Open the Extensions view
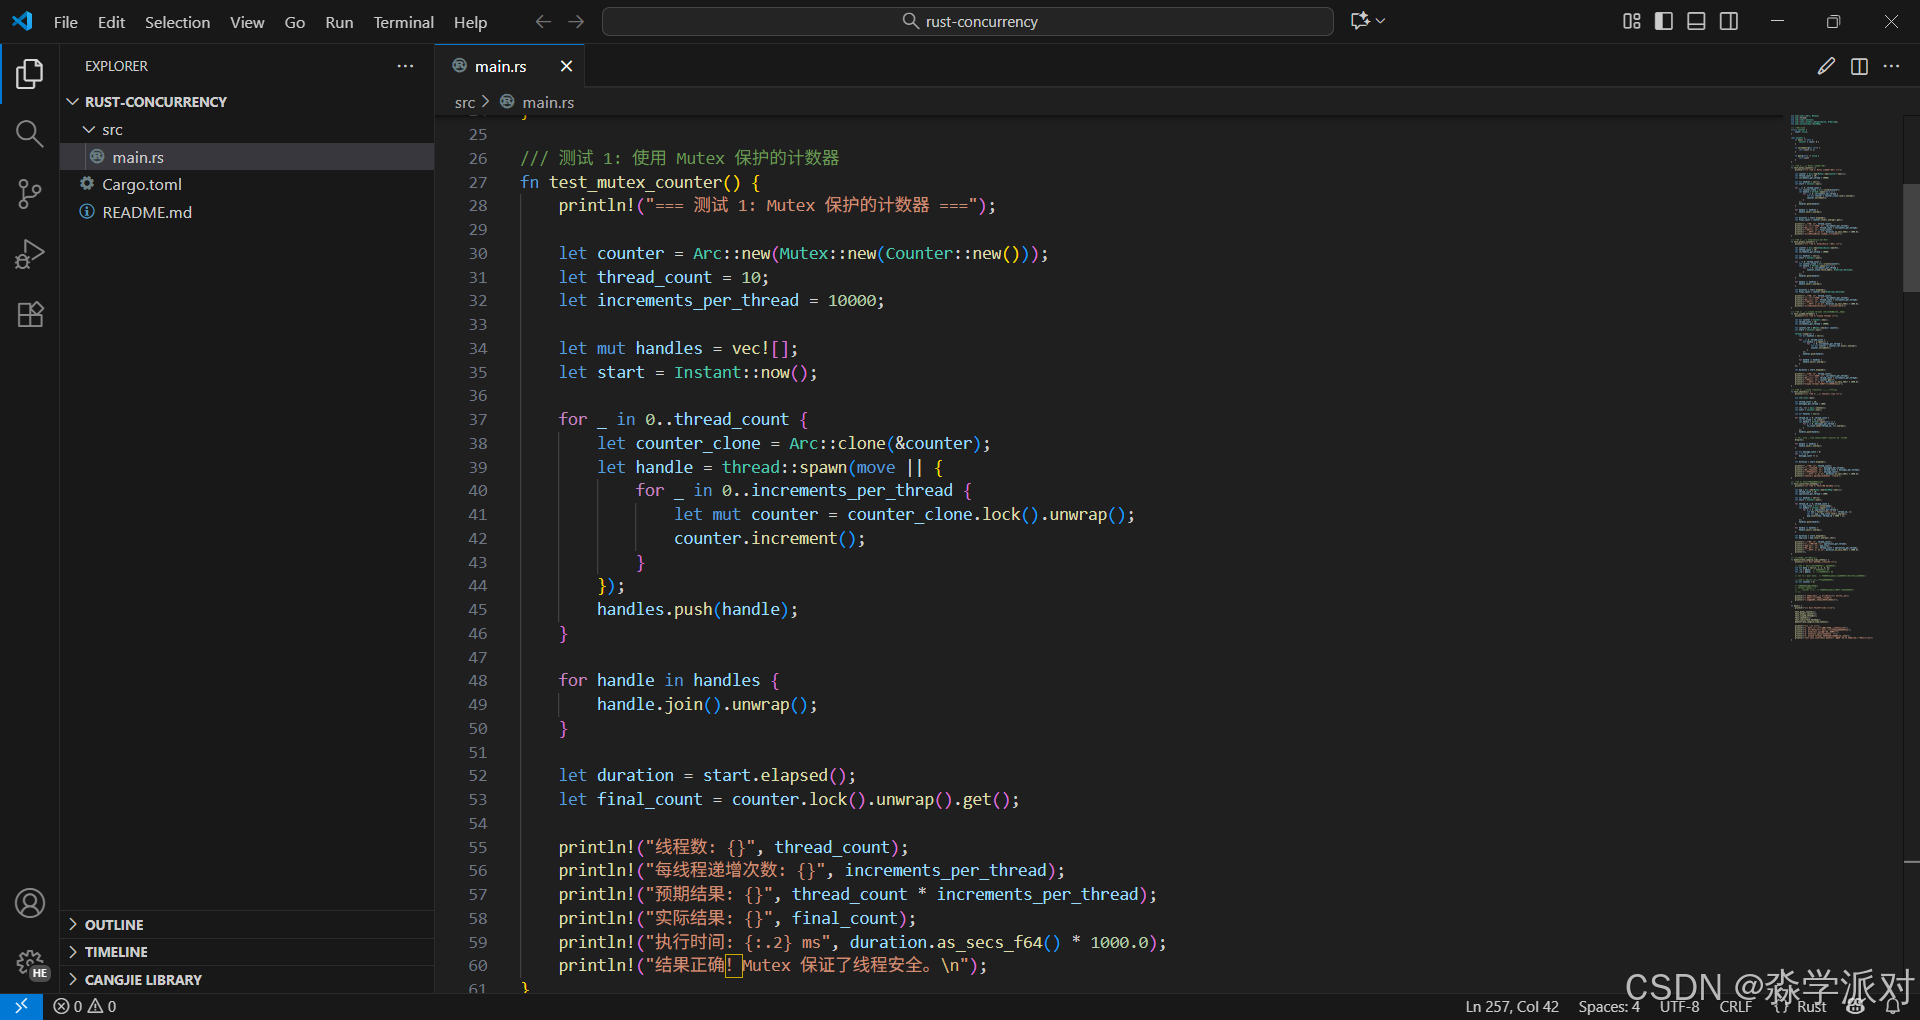 30,314
